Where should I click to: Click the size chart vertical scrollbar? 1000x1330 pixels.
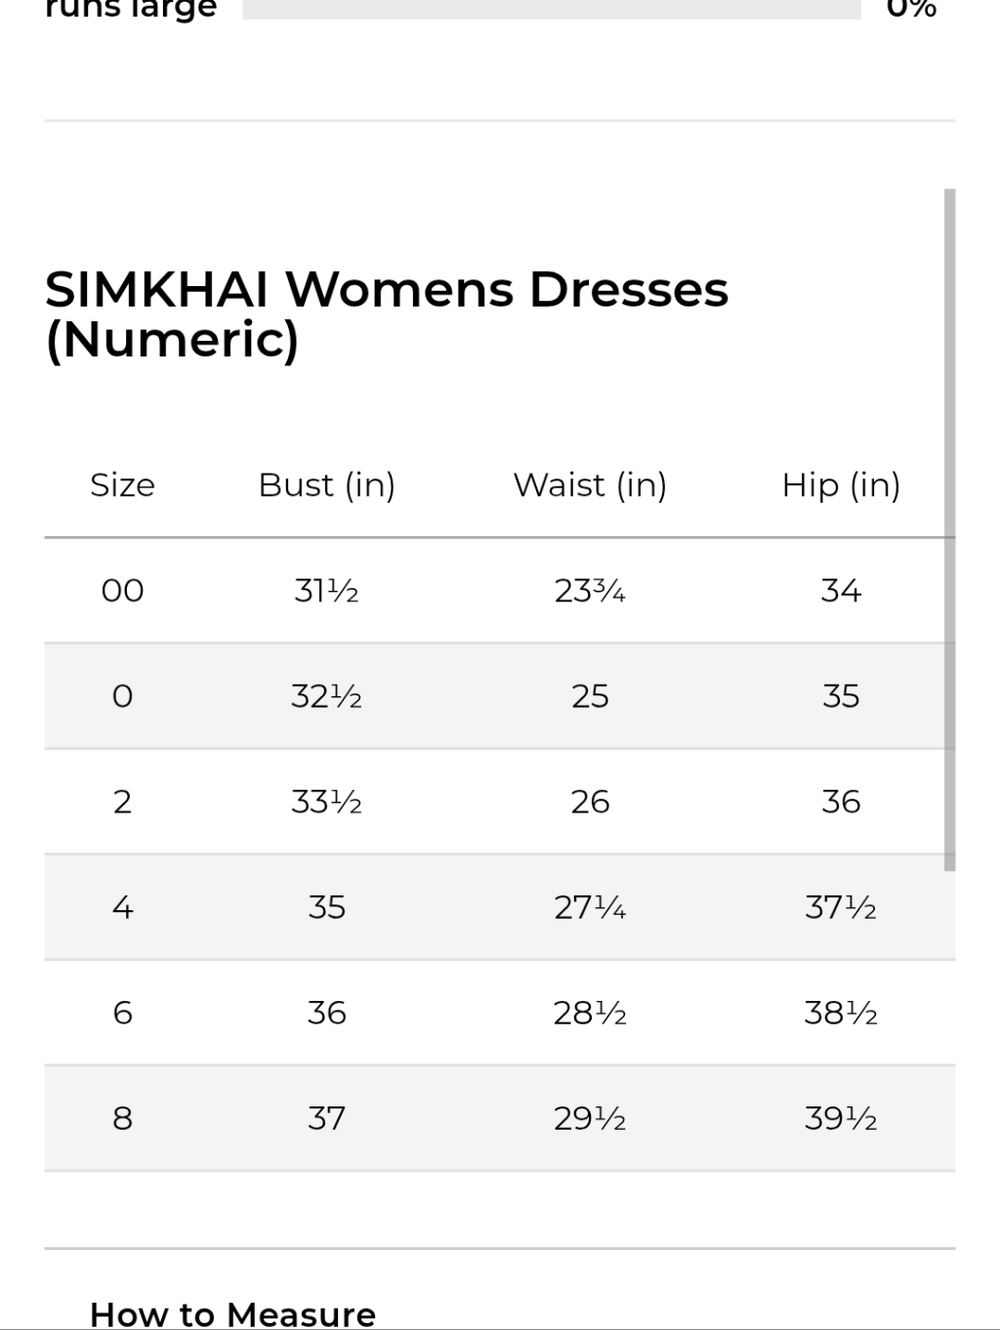[x=950, y=530]
